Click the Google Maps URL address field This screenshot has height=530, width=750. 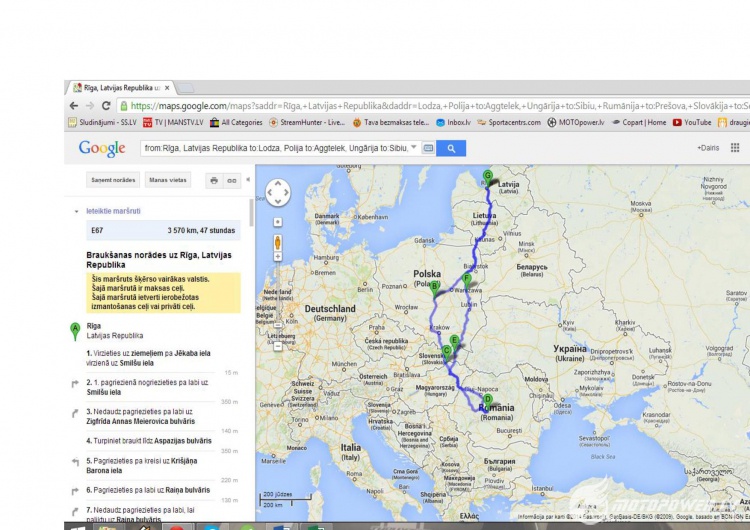(x=435, y=106)
